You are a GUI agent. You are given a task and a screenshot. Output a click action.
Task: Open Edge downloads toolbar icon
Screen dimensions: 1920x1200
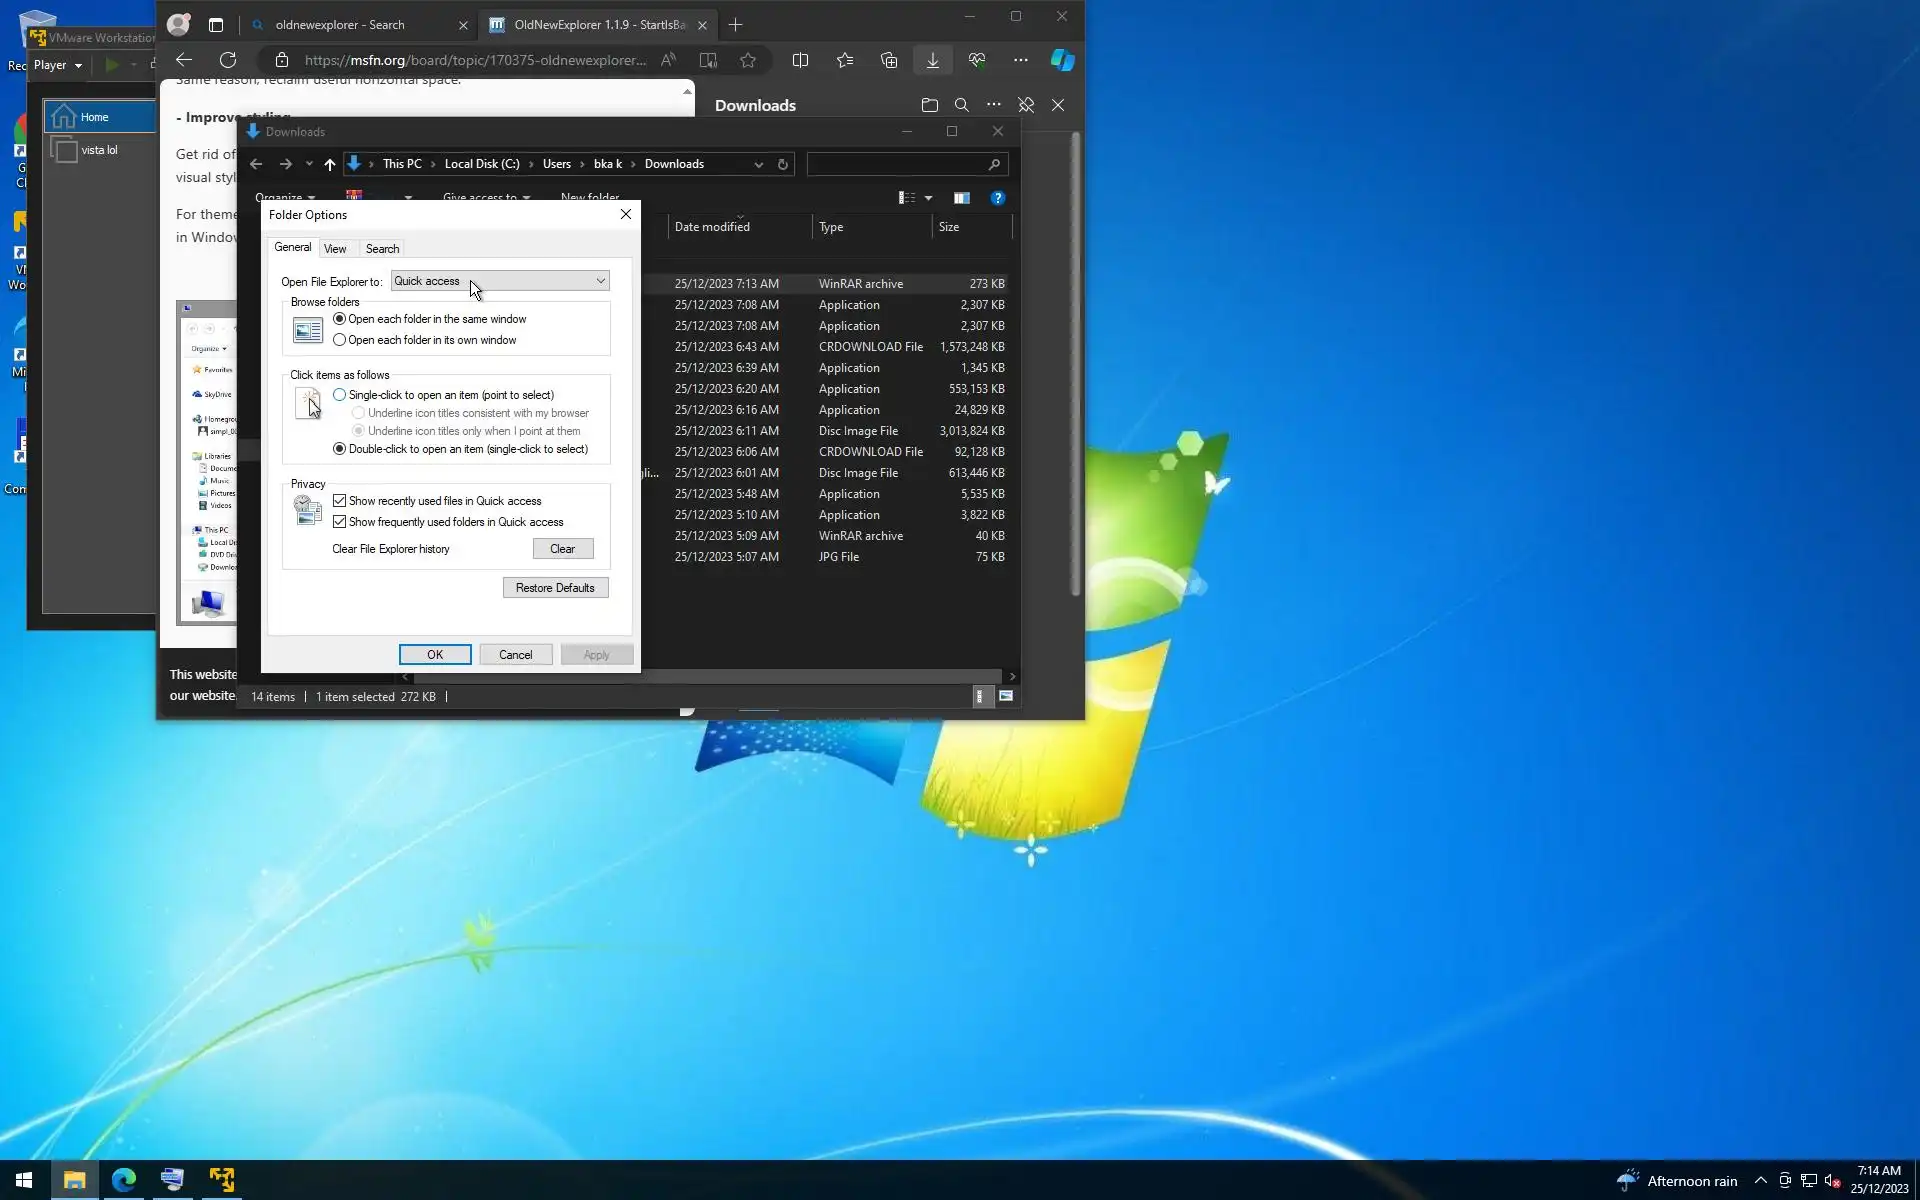(932, 60)
